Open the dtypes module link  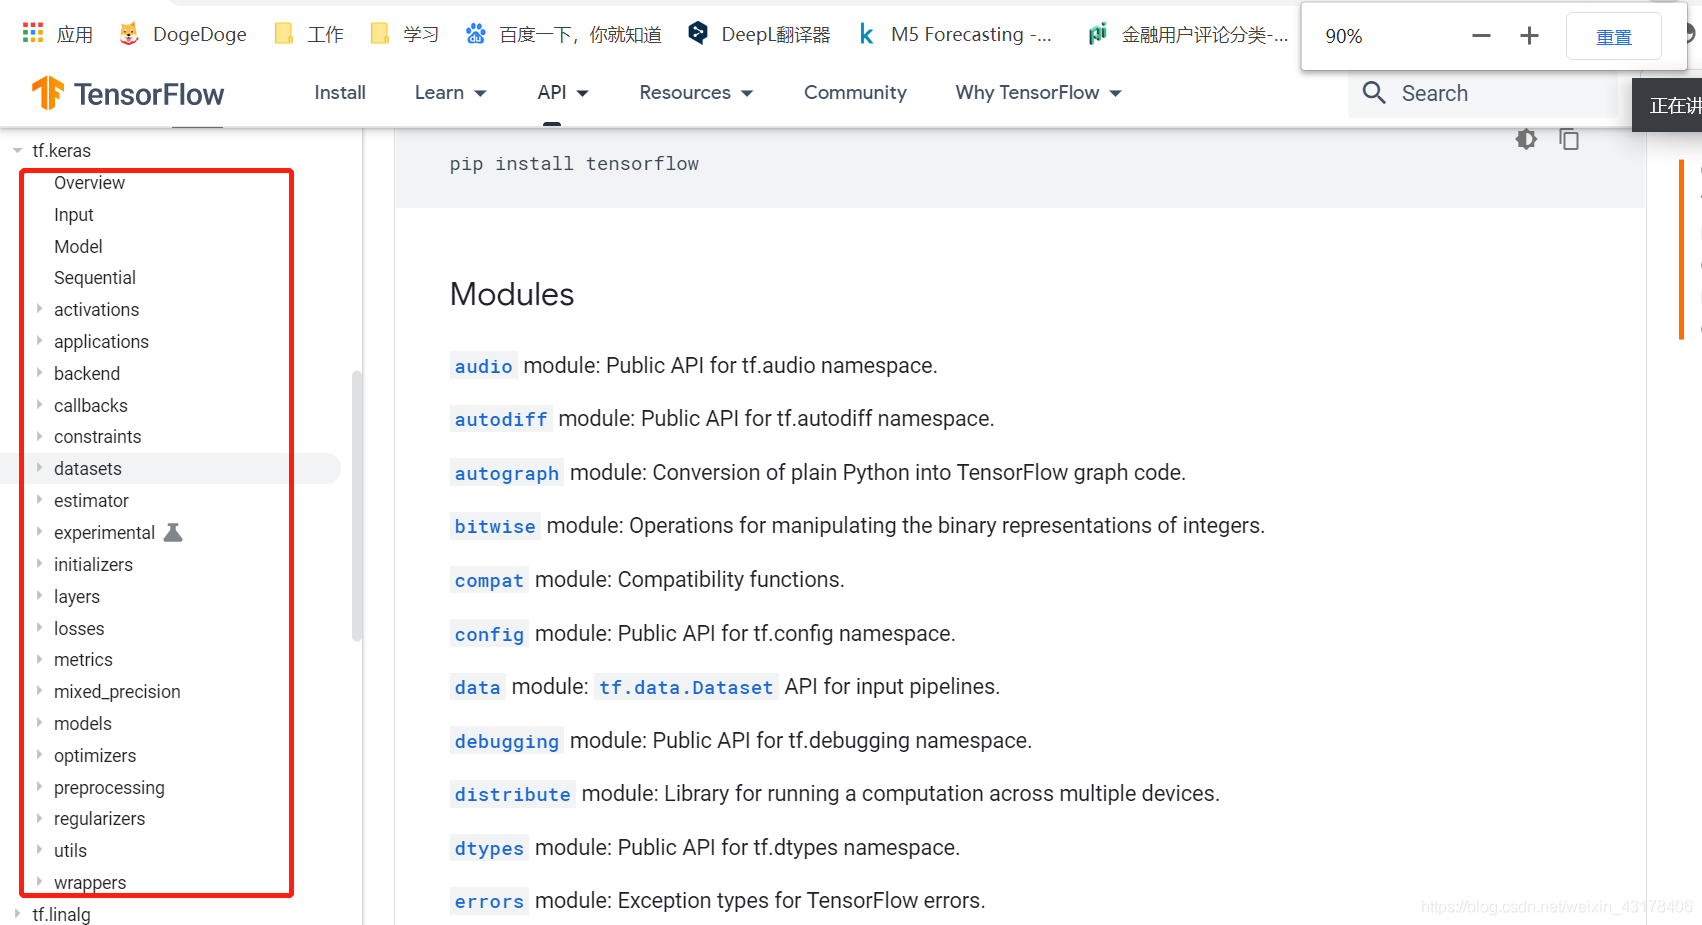489,848
